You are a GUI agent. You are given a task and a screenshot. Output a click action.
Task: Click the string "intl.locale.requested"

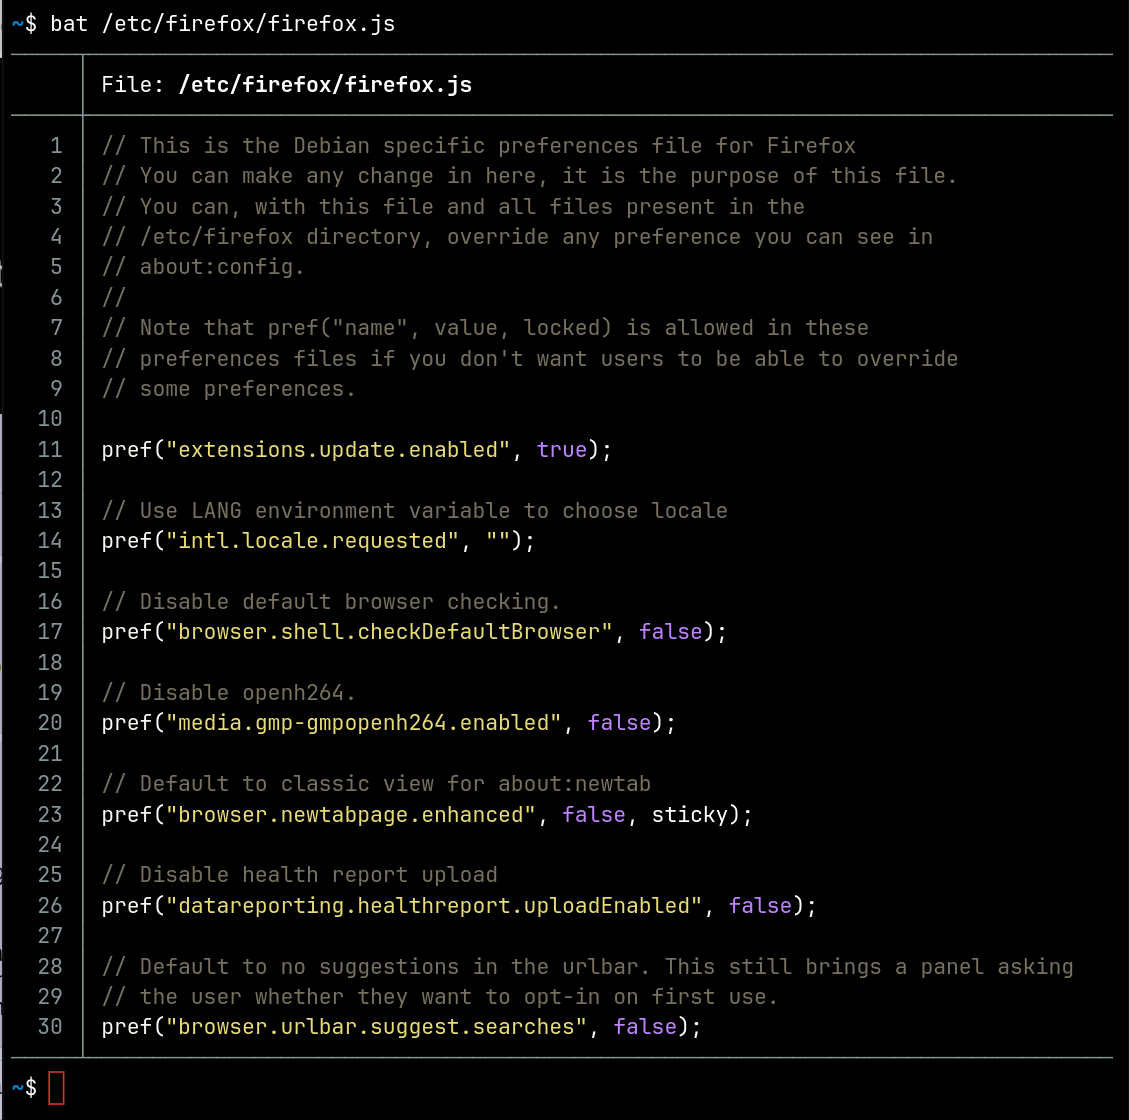312,541
